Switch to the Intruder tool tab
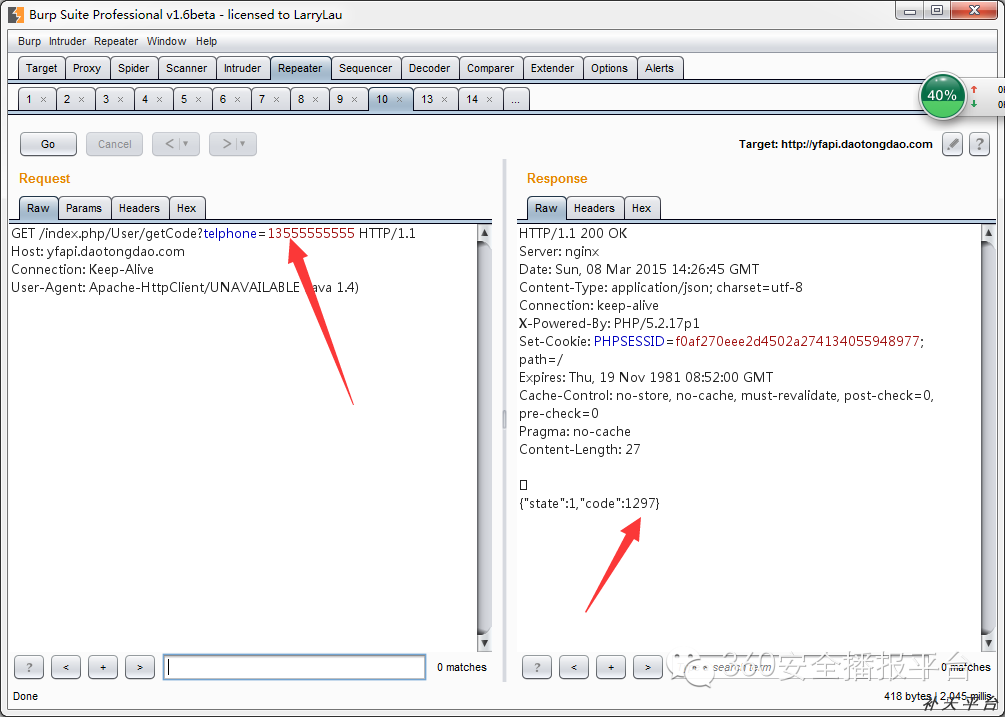The width and height of the screenshot is (1005, 717). pyautogui.click(x=242, y=68)
